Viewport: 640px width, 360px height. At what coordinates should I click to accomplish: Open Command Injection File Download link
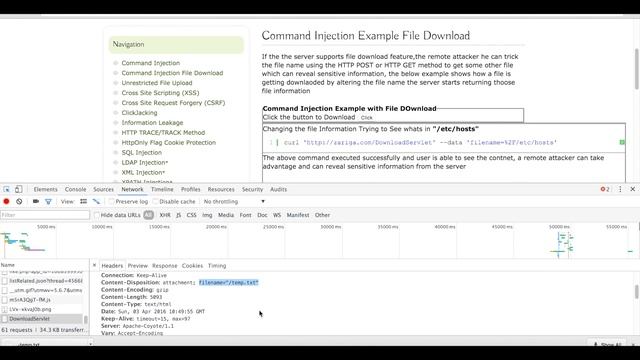tap(172, 73)
